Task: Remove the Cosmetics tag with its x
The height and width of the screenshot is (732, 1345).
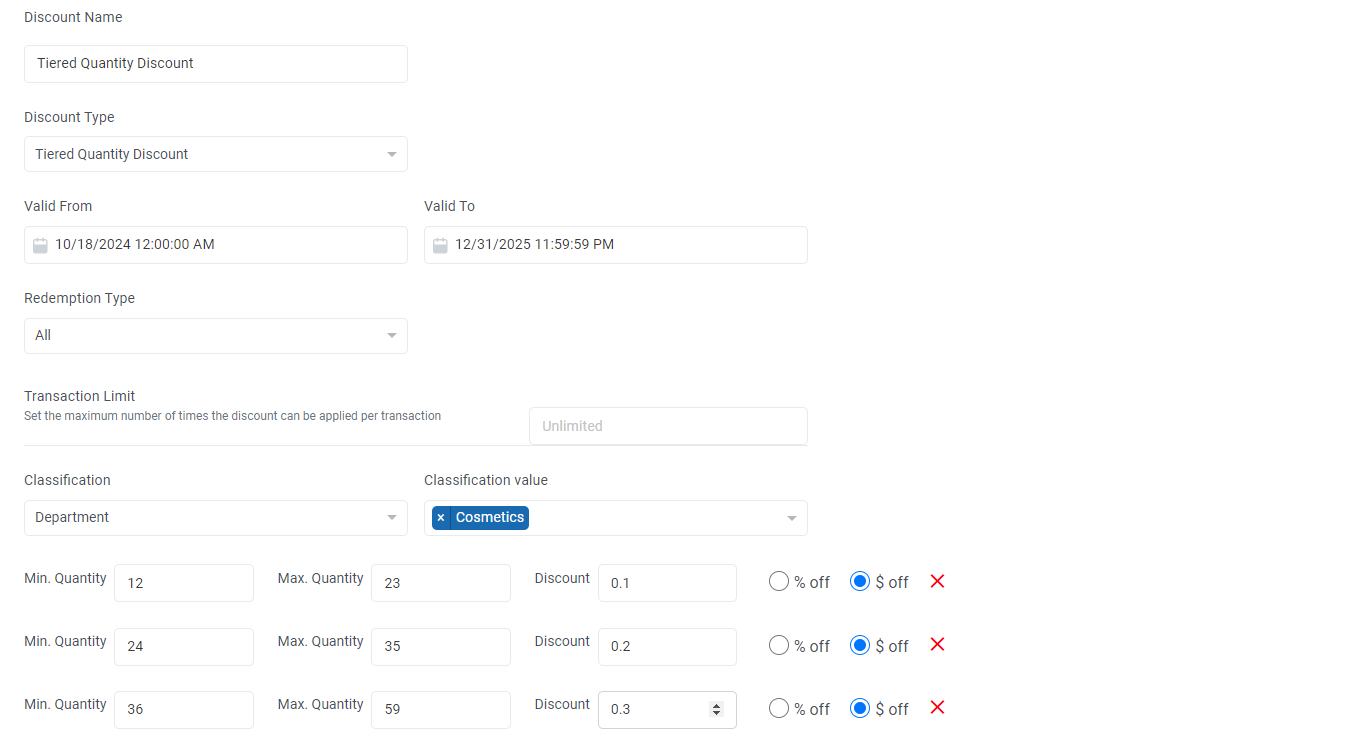Action: [441, 518]
